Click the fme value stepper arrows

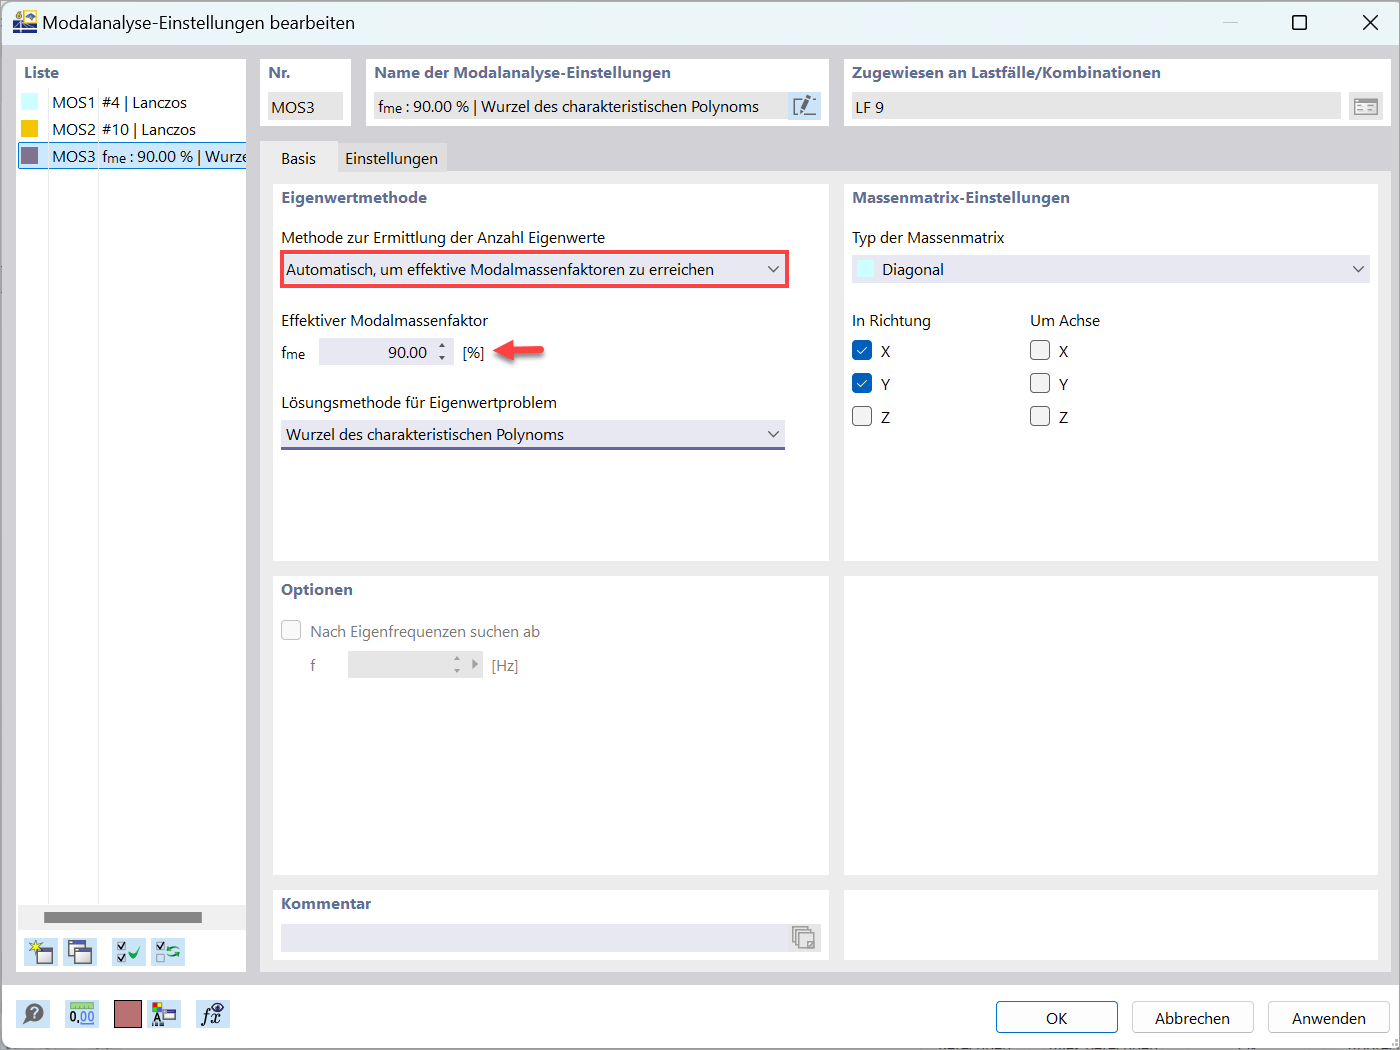click(442, 352)
